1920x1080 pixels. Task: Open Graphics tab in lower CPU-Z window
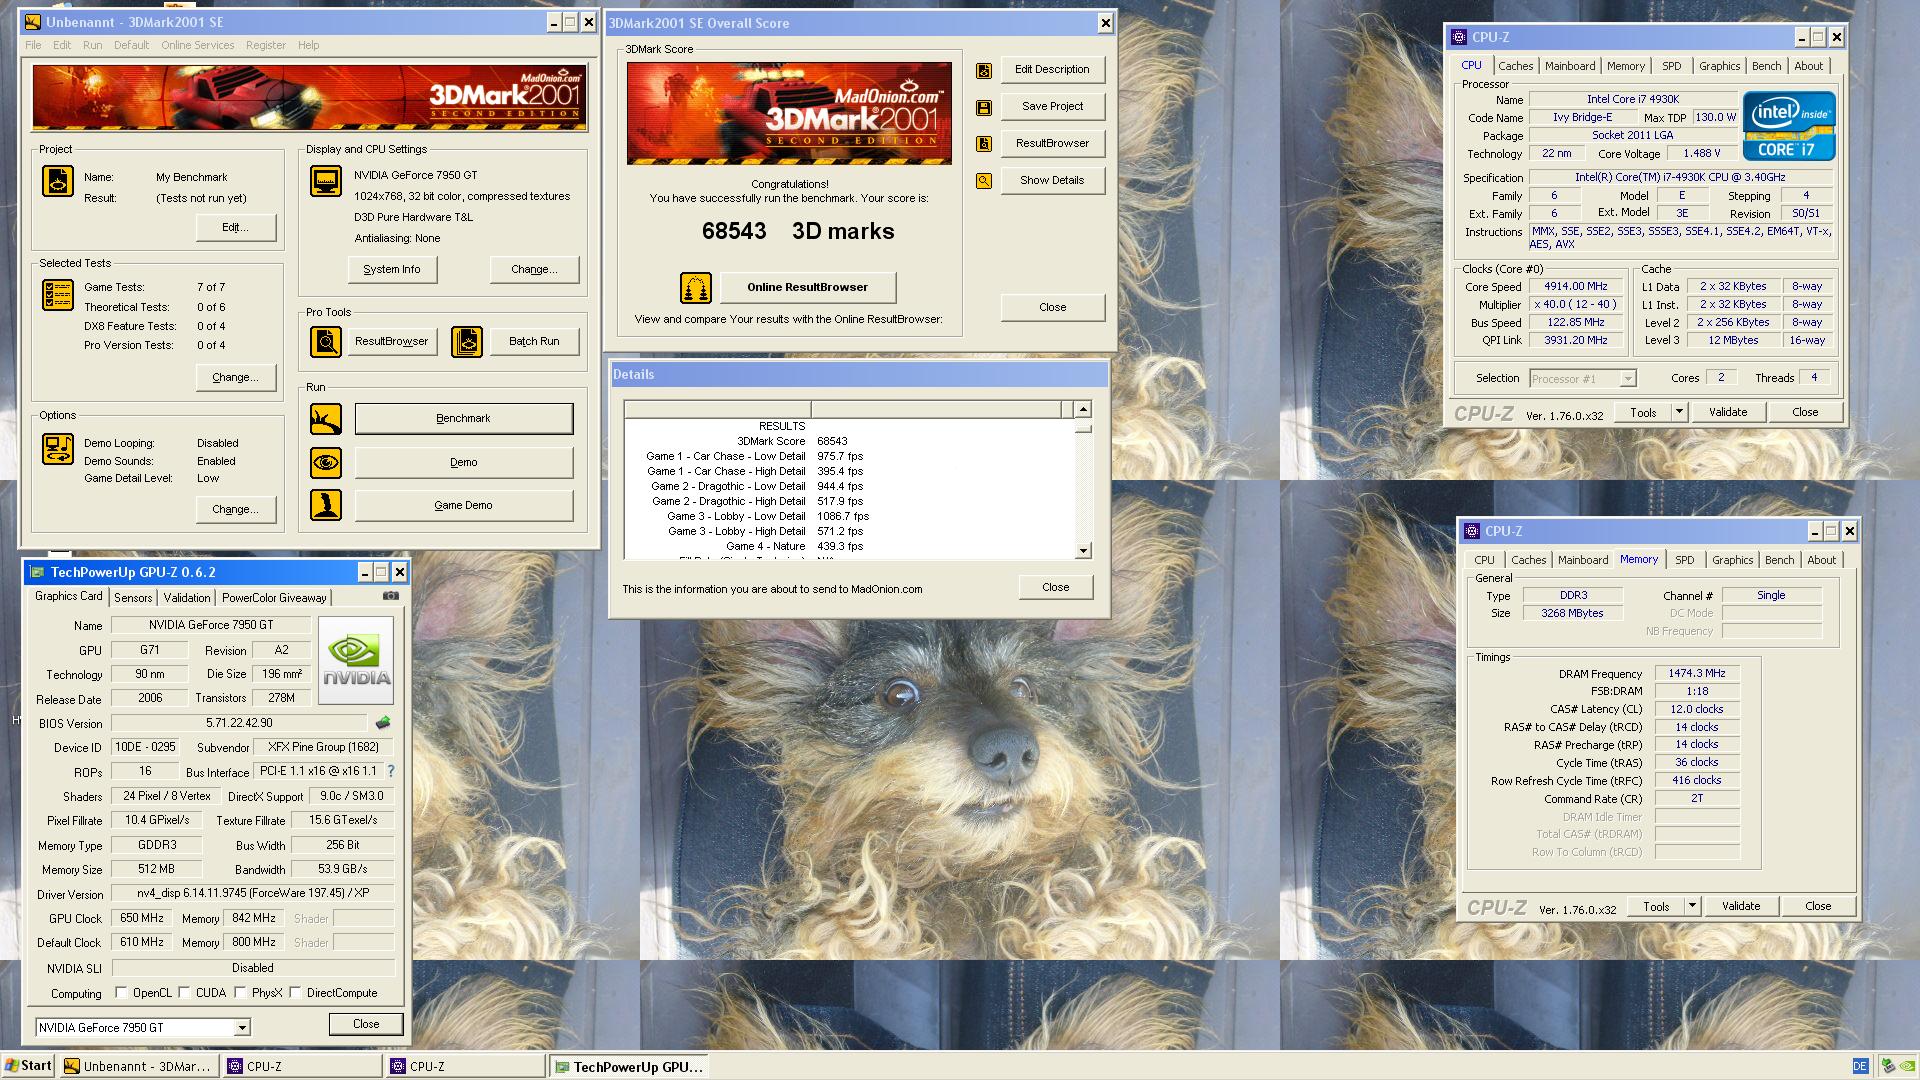point(1732,560)
